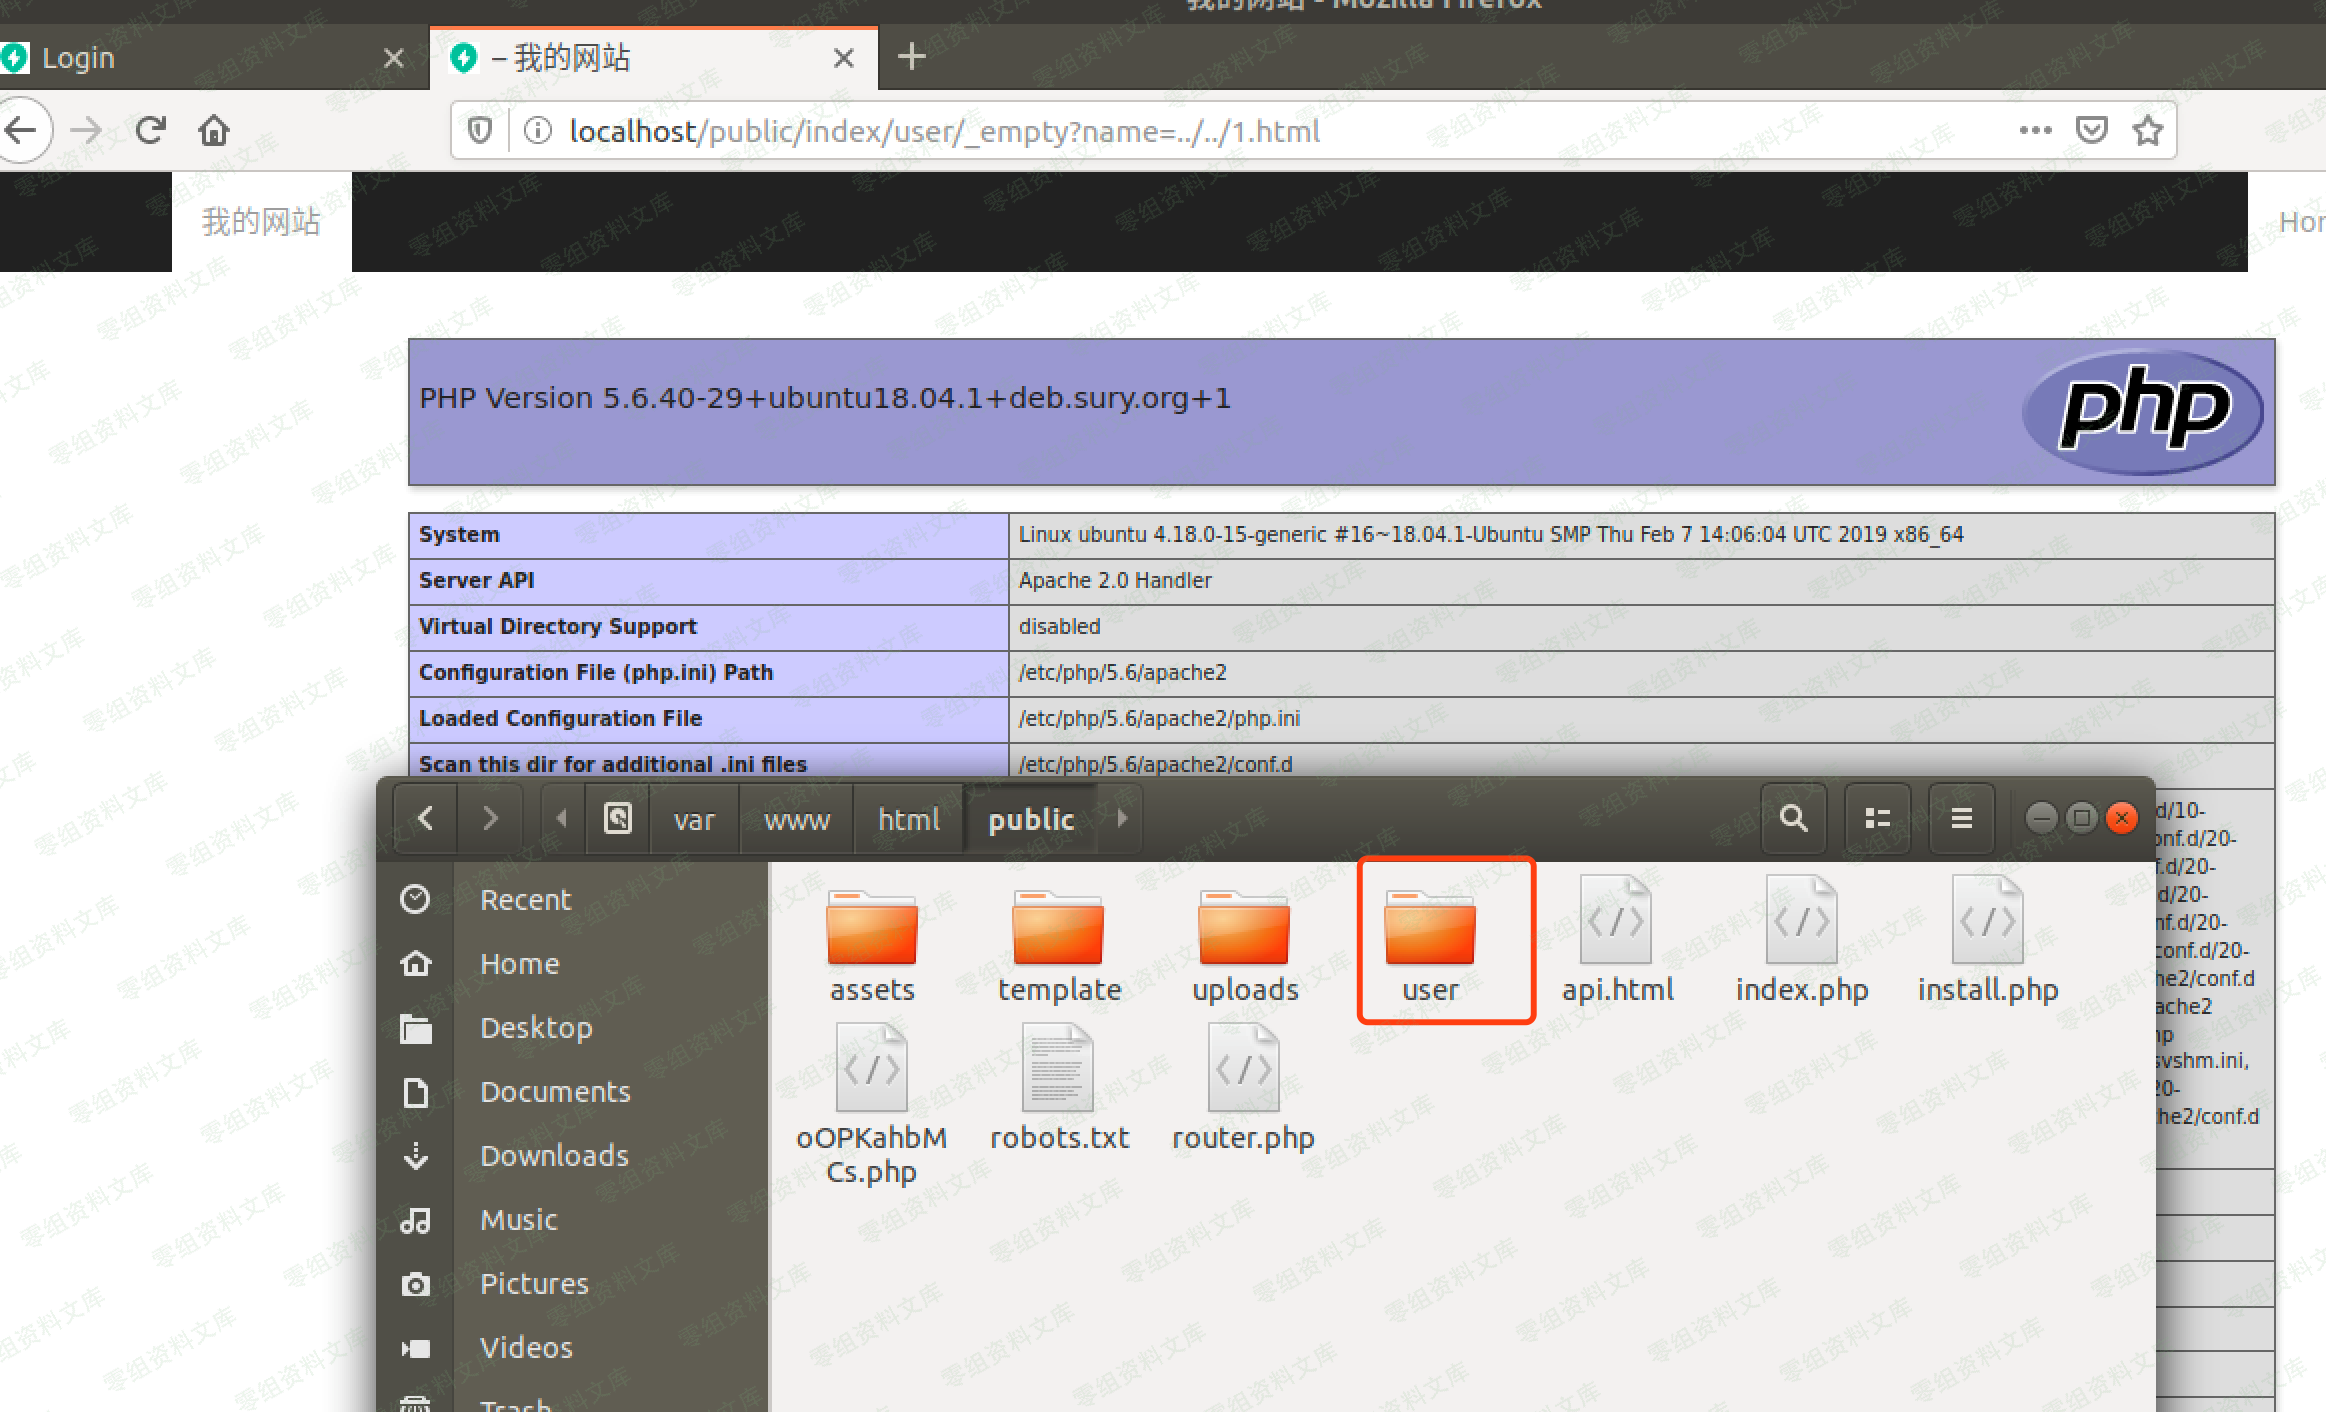
Task: Expand path bar right arrow
Action: click(x=1121, y=819)
